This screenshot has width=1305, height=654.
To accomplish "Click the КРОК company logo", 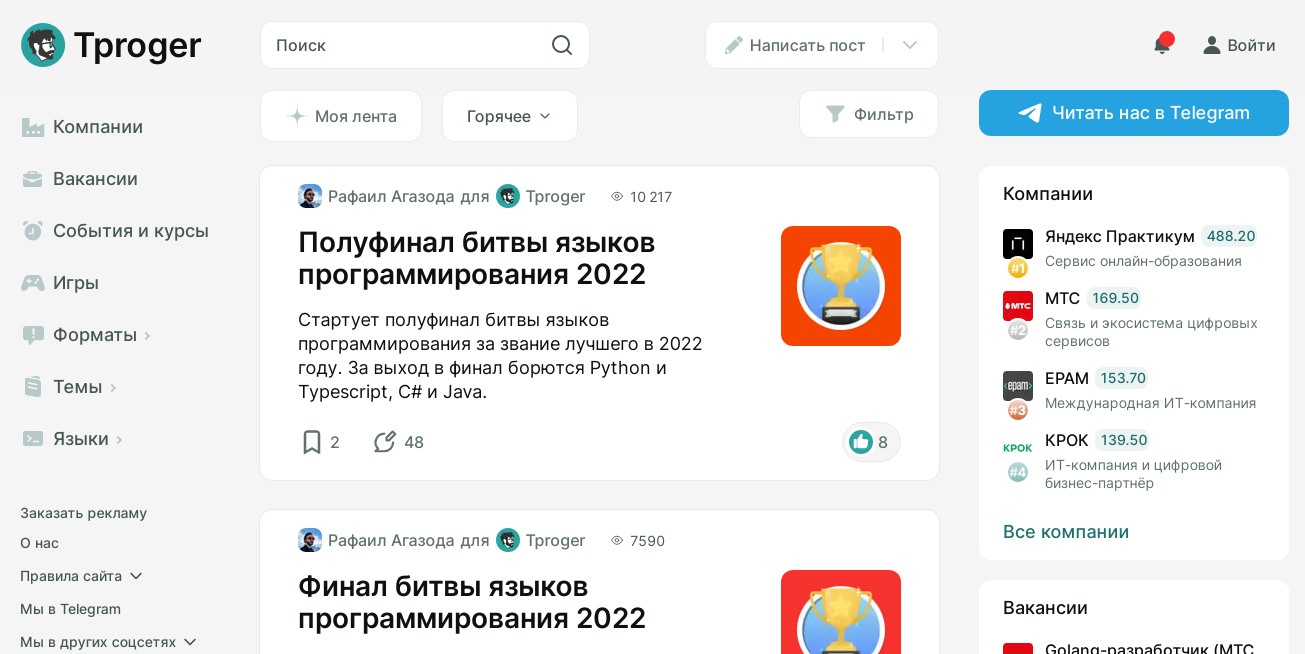I will [1018, 448].
